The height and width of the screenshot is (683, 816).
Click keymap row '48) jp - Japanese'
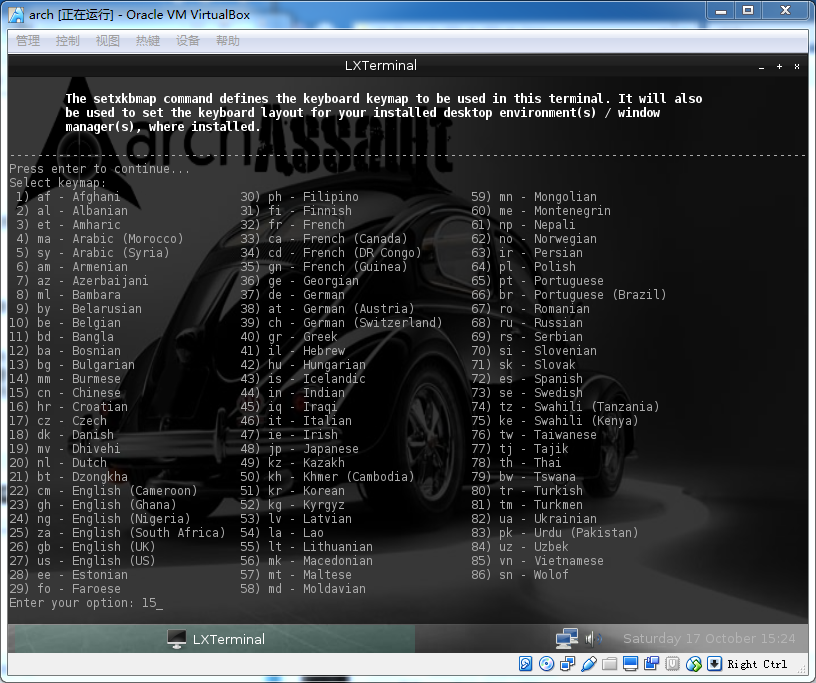(299, 449)
